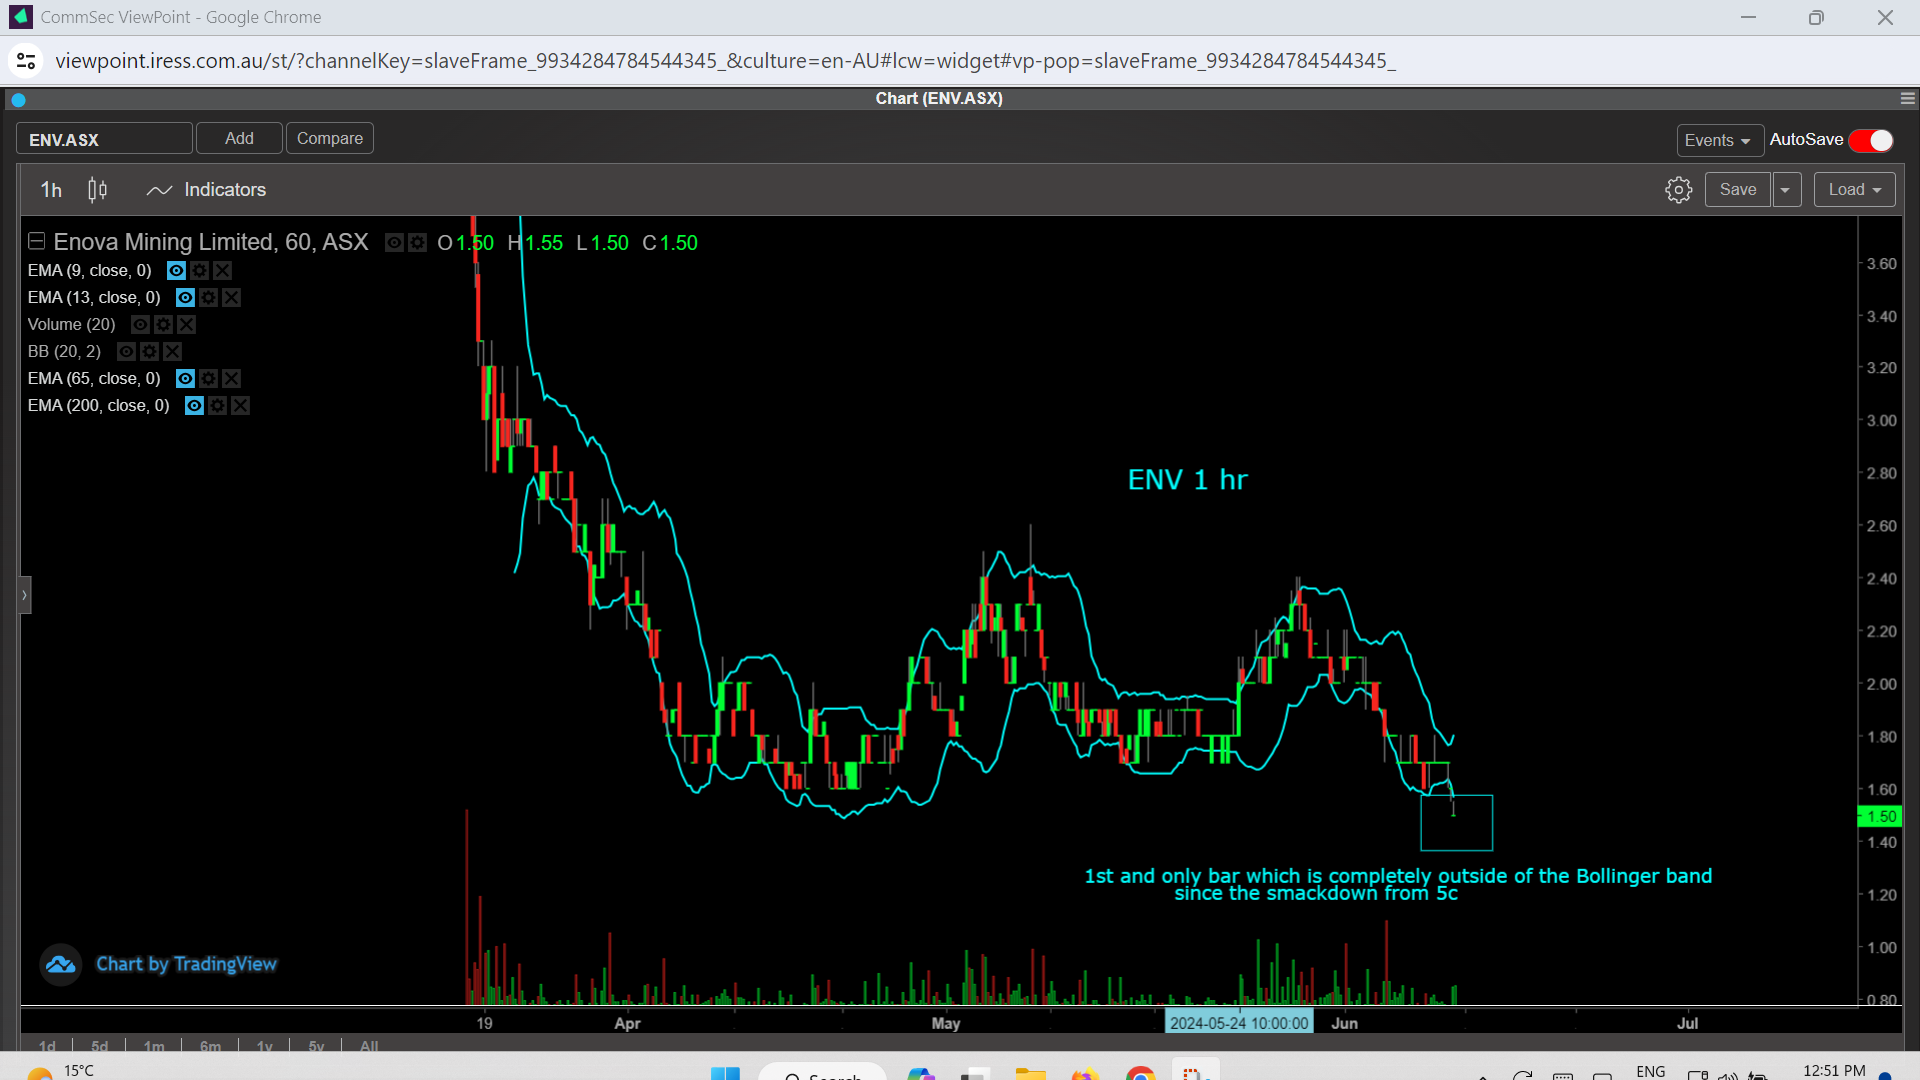This screenshot has width=1920, height=1080.
Task: Open the weather widget showing 15°C
Action: [60, 1071]
